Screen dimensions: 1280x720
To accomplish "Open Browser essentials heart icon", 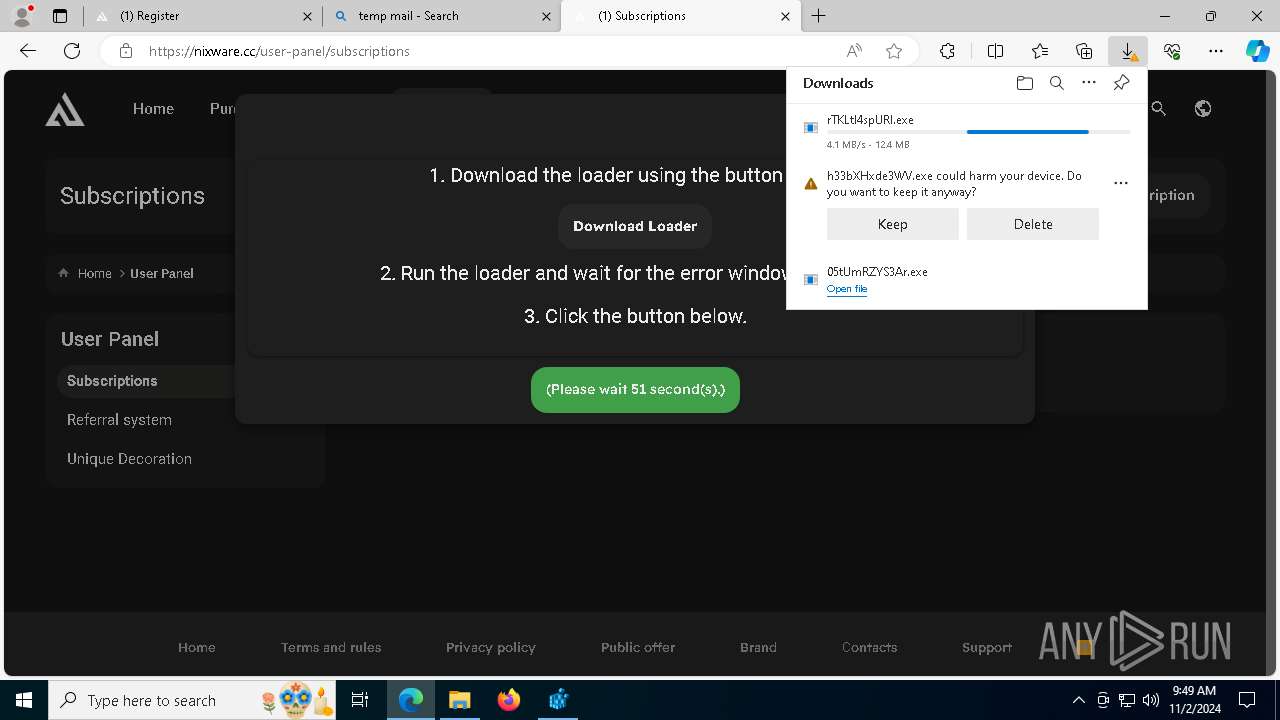I will 1172,51.
